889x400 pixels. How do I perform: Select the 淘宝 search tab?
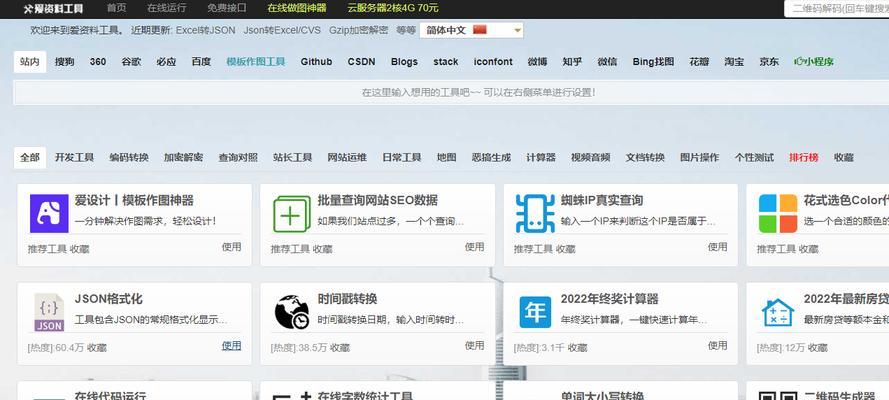click(734, 62)
